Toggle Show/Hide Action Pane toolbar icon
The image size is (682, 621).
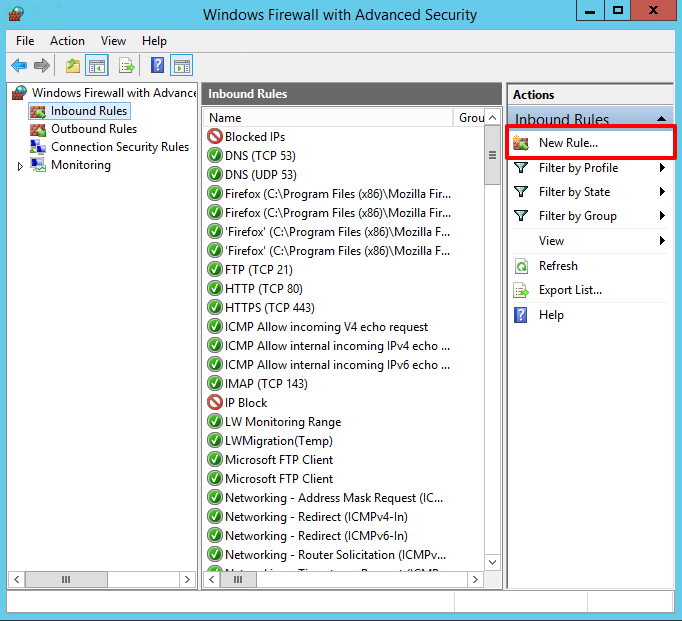181,66
